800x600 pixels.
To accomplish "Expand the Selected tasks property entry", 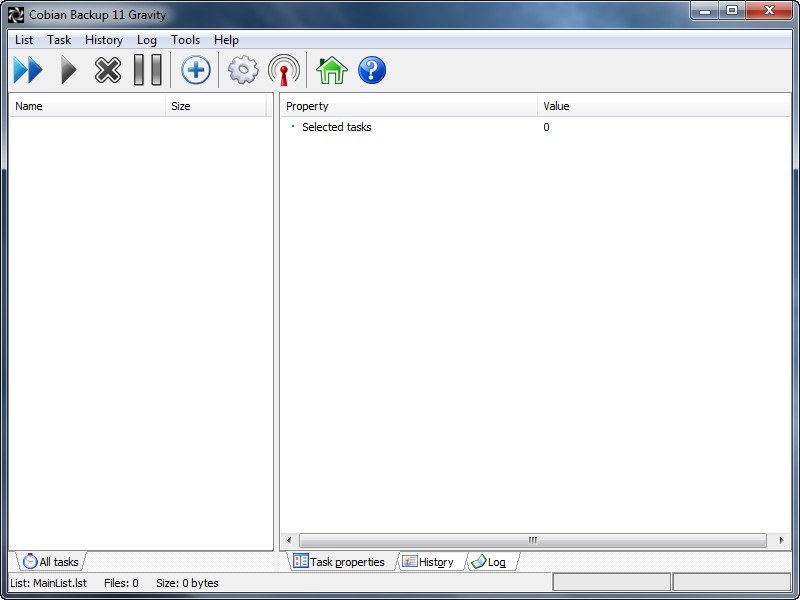I will tap(292, 127).
